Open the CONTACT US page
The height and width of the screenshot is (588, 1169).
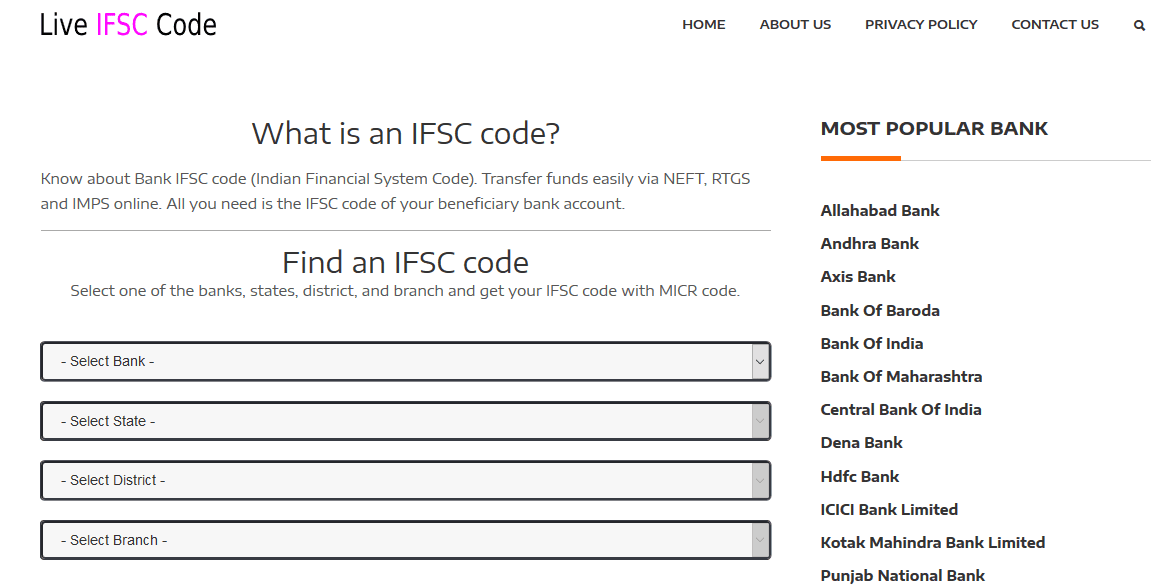(1055, 24)
